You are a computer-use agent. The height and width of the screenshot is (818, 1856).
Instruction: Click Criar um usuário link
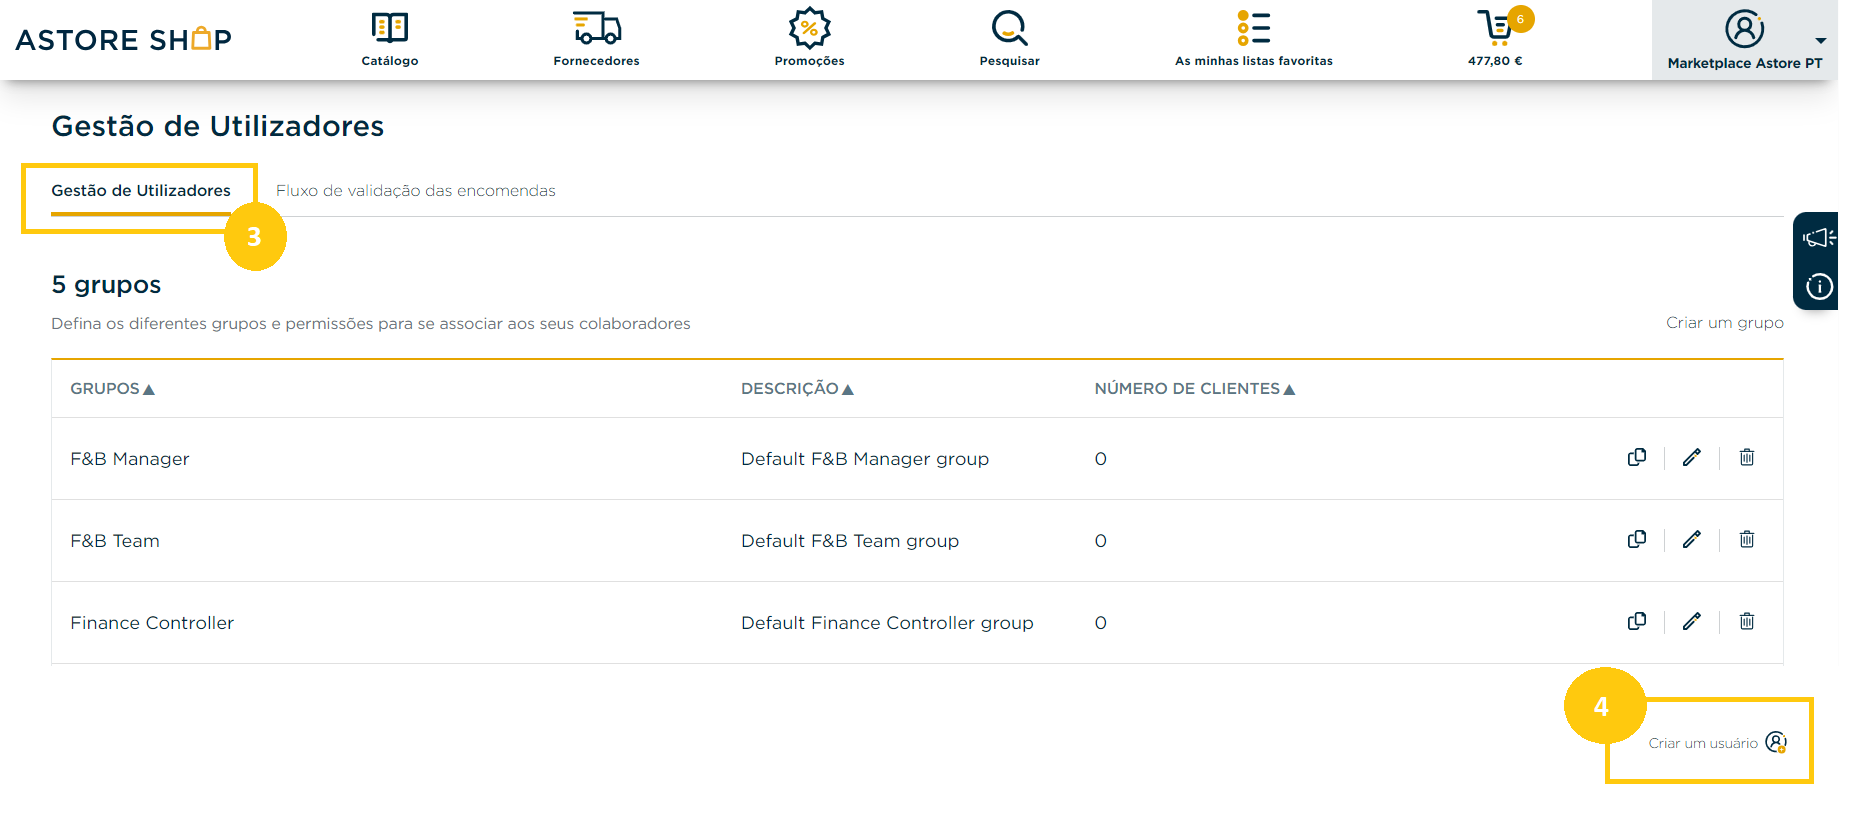click(x=1703, y=743)
